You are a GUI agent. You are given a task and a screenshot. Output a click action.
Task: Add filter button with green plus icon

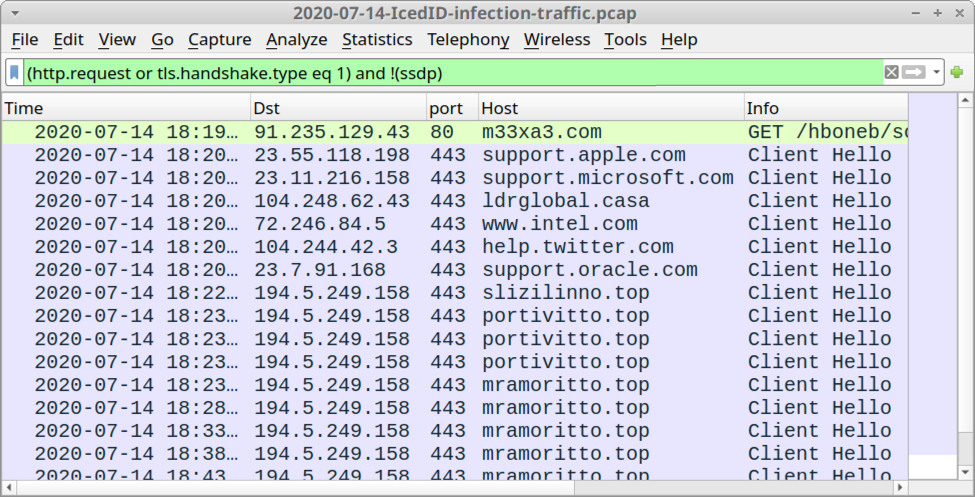tap(957, 73)
